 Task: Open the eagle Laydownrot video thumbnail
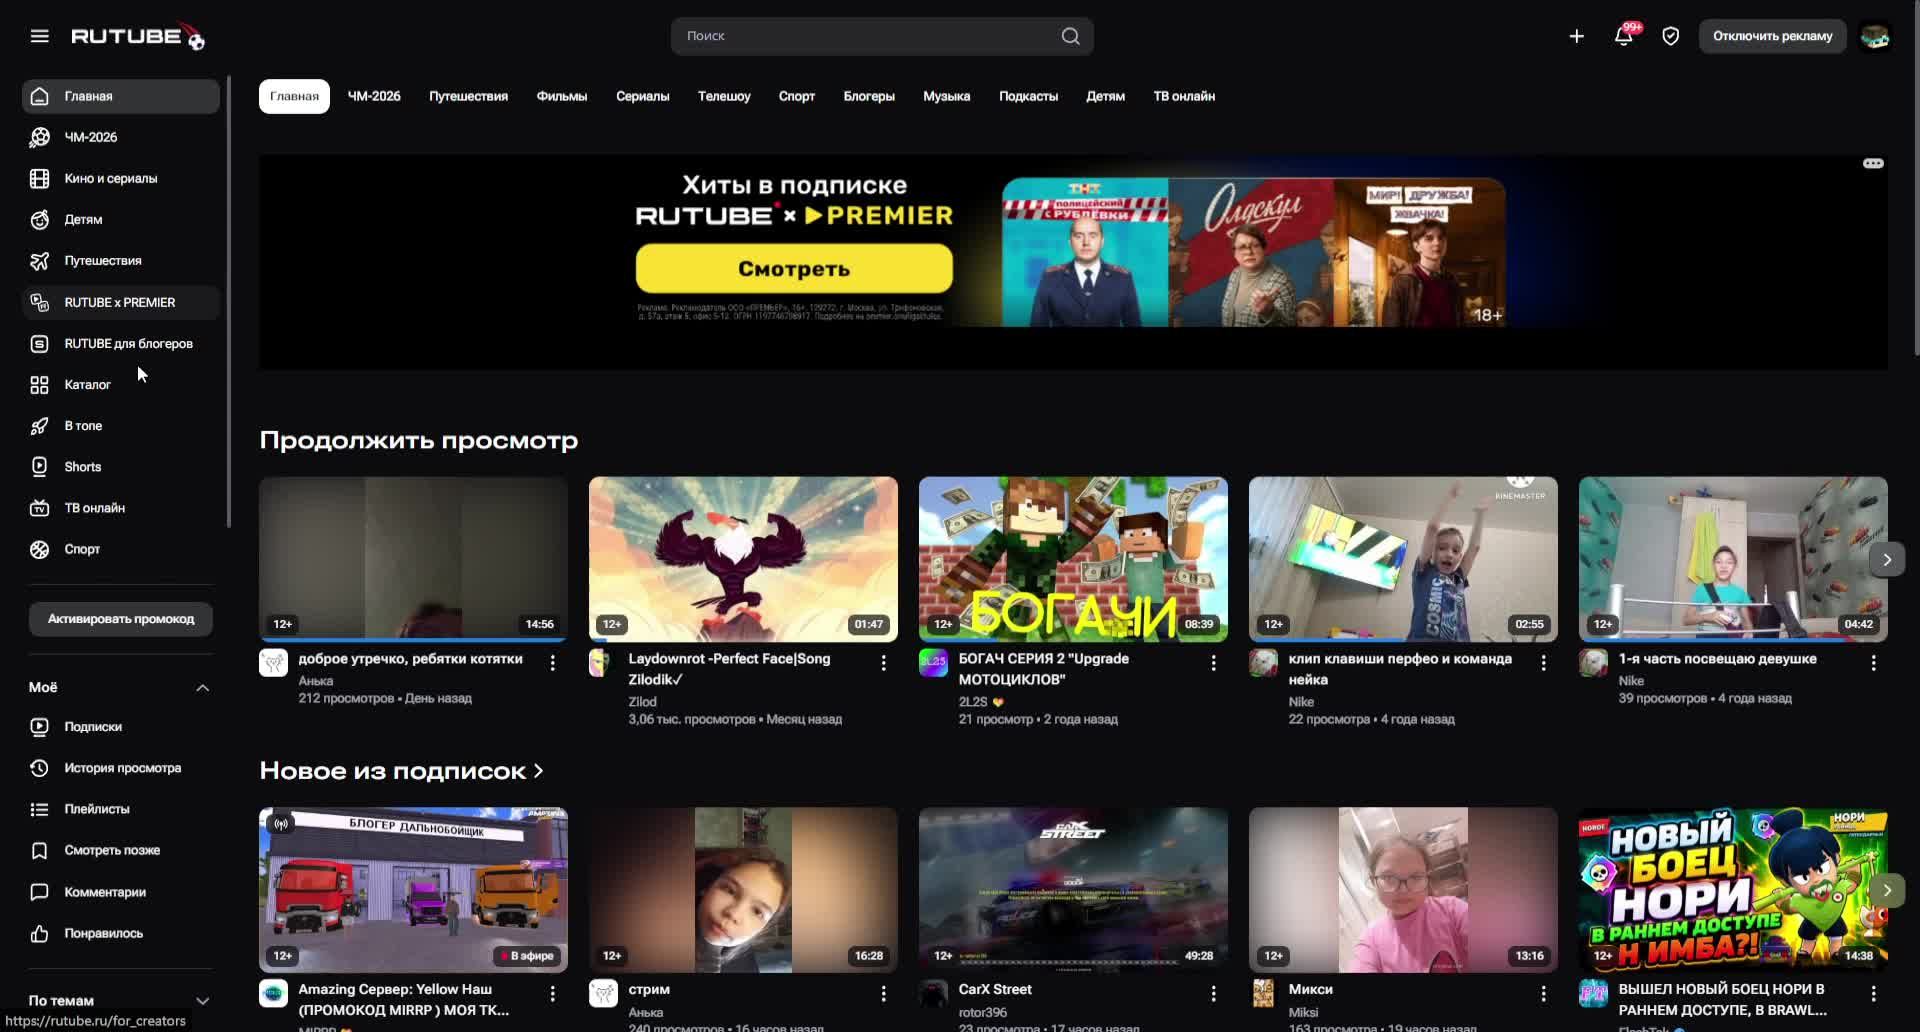pos(743,559)
